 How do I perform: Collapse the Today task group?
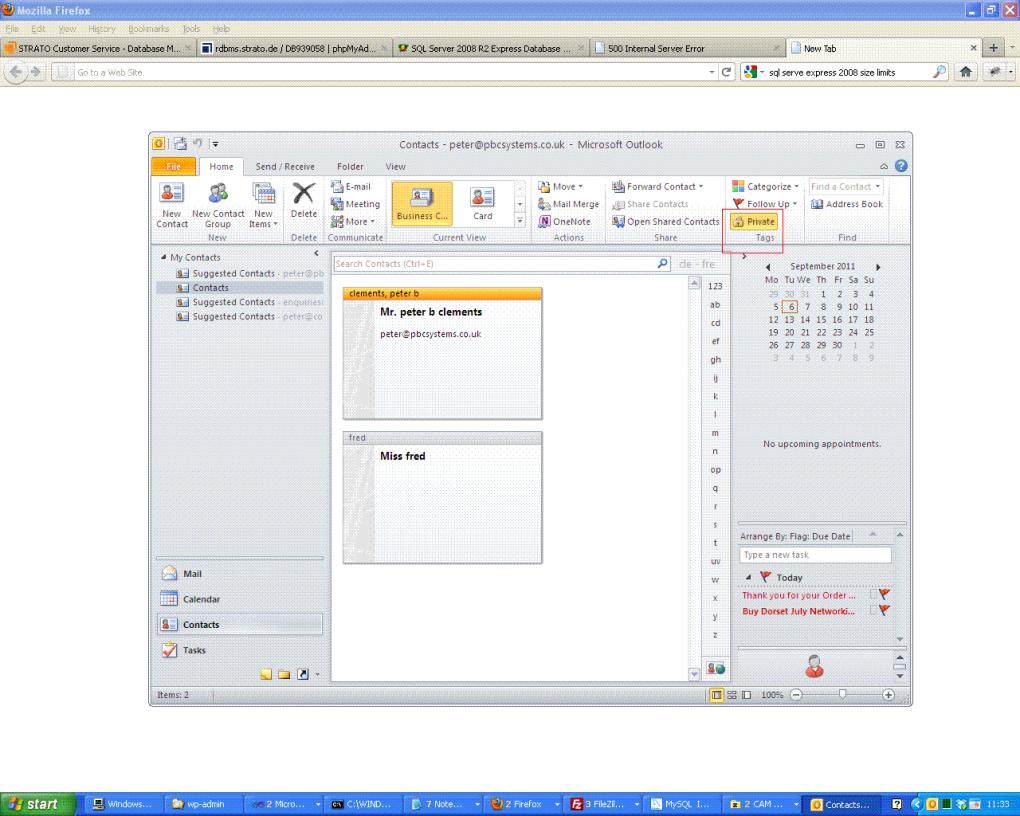[749, 577]
